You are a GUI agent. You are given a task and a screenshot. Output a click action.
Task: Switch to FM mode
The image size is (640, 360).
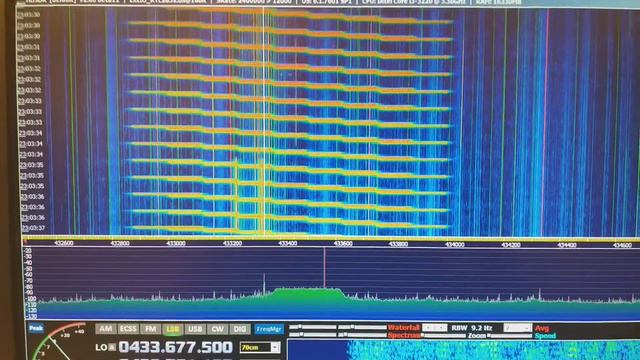tap(150, 329)
